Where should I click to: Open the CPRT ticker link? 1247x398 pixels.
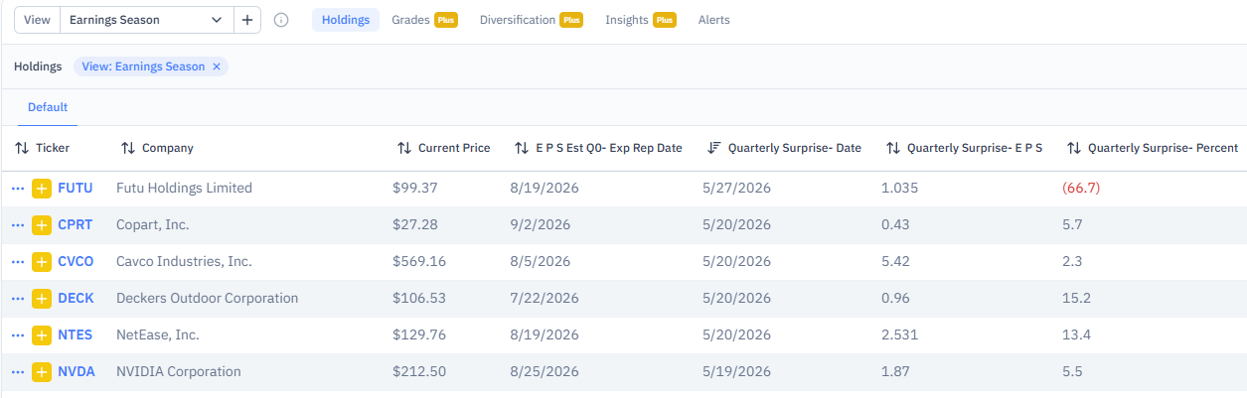pos(75,225)
